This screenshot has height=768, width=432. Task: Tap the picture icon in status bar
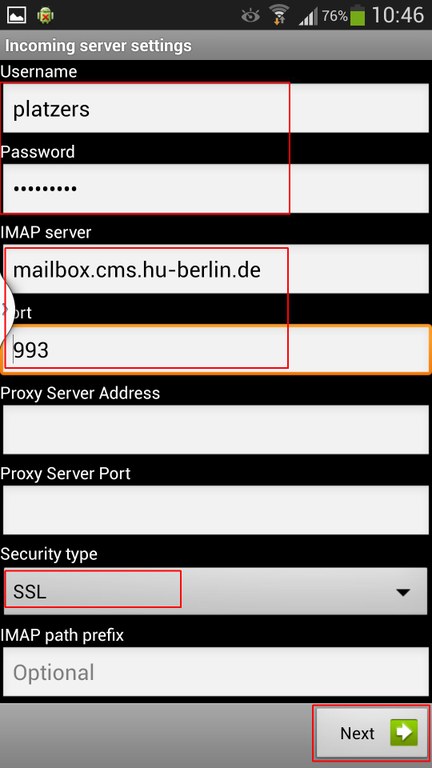click(x=16, y=15)
